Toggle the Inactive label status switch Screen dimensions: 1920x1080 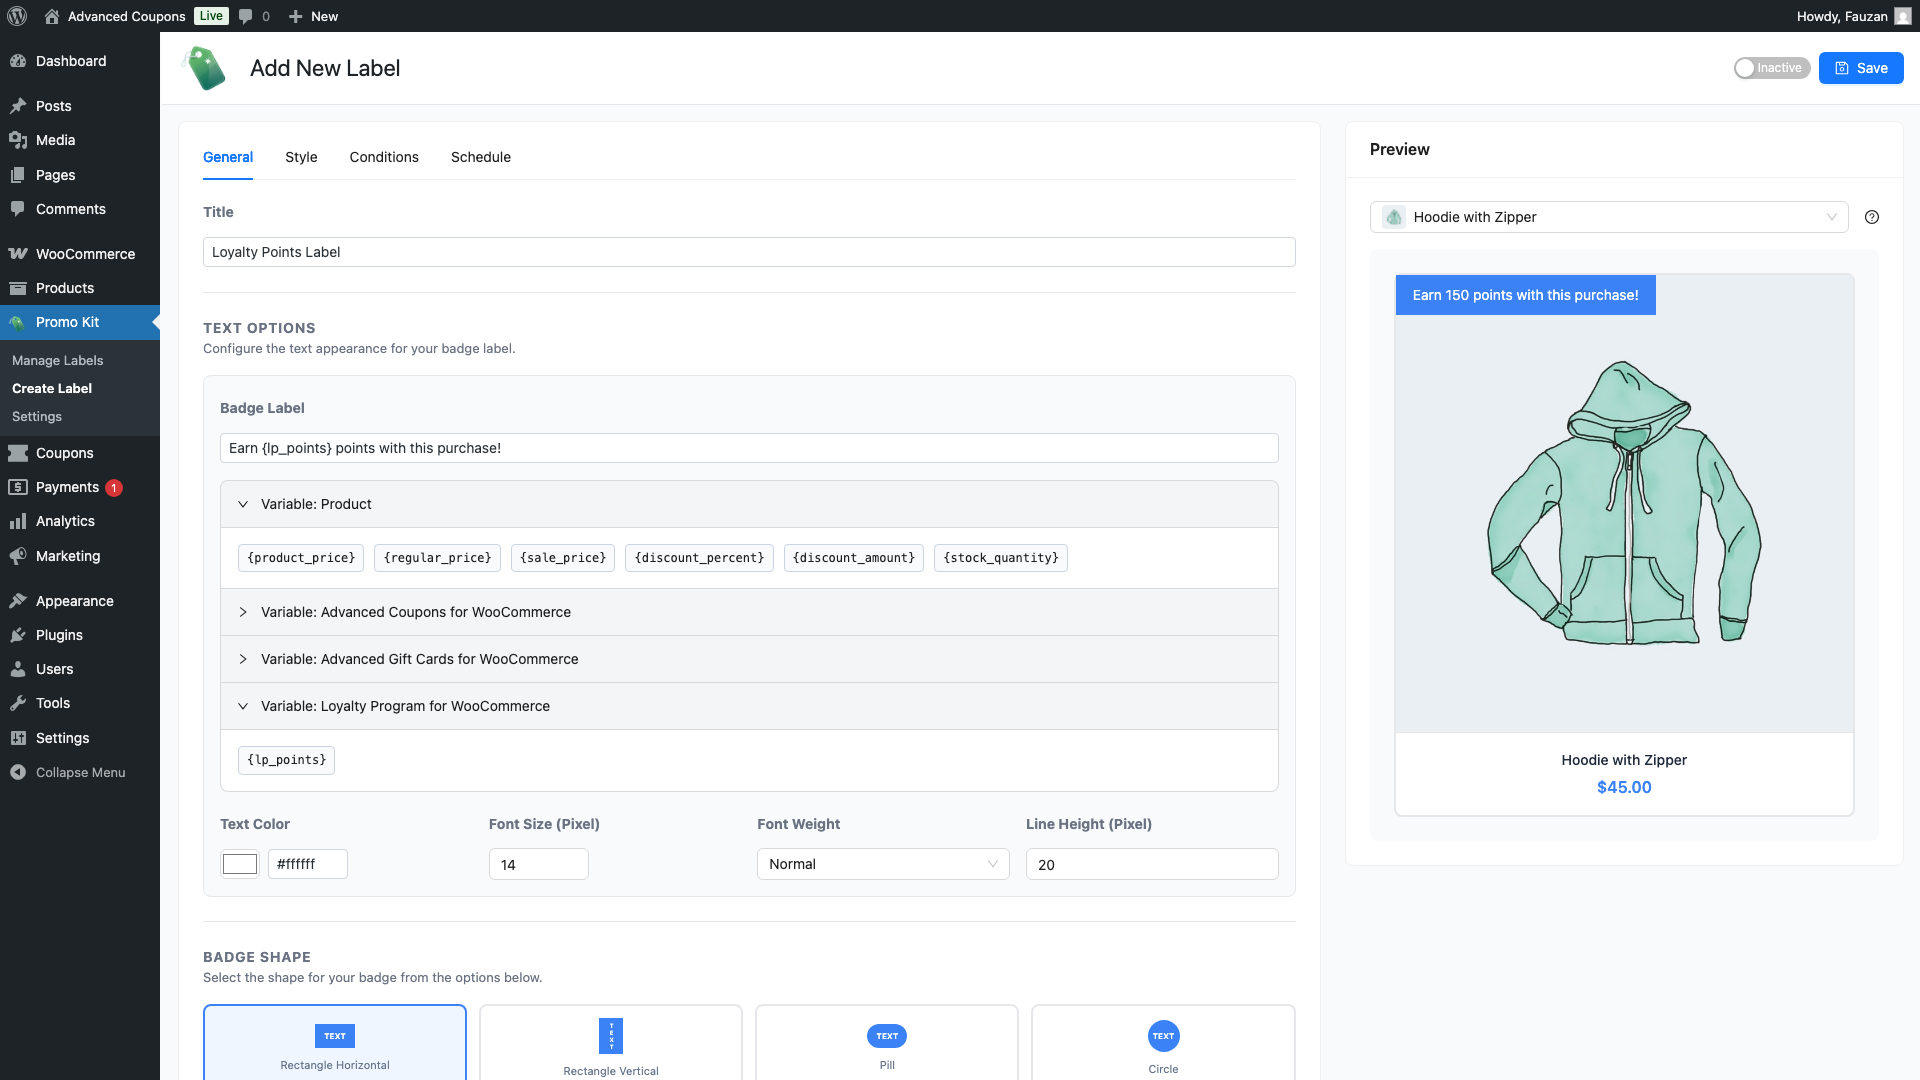pyautogui.click(x=1771, y=68)
